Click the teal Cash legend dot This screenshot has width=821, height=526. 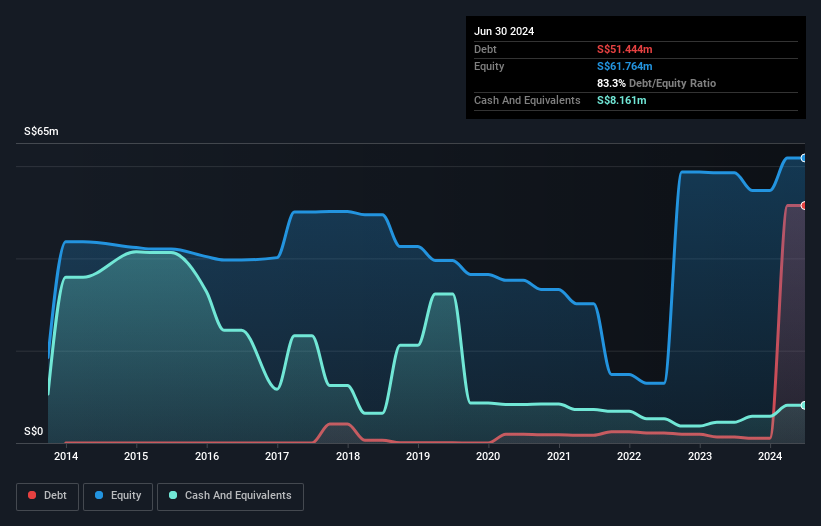(x=174, y=496)
